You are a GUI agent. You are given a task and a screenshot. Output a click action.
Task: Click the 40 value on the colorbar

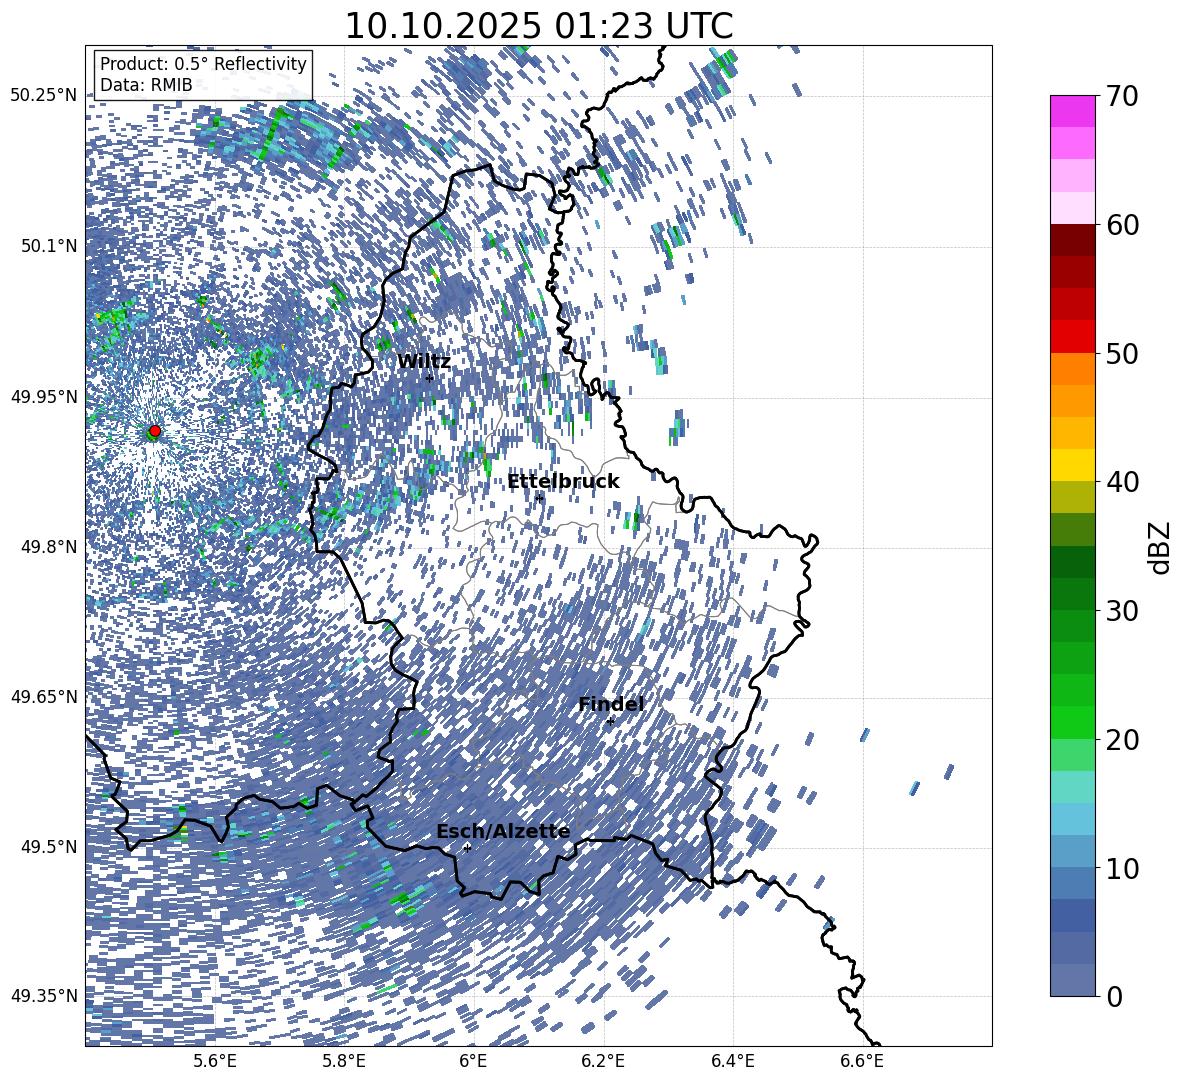tap(1123, 482)
